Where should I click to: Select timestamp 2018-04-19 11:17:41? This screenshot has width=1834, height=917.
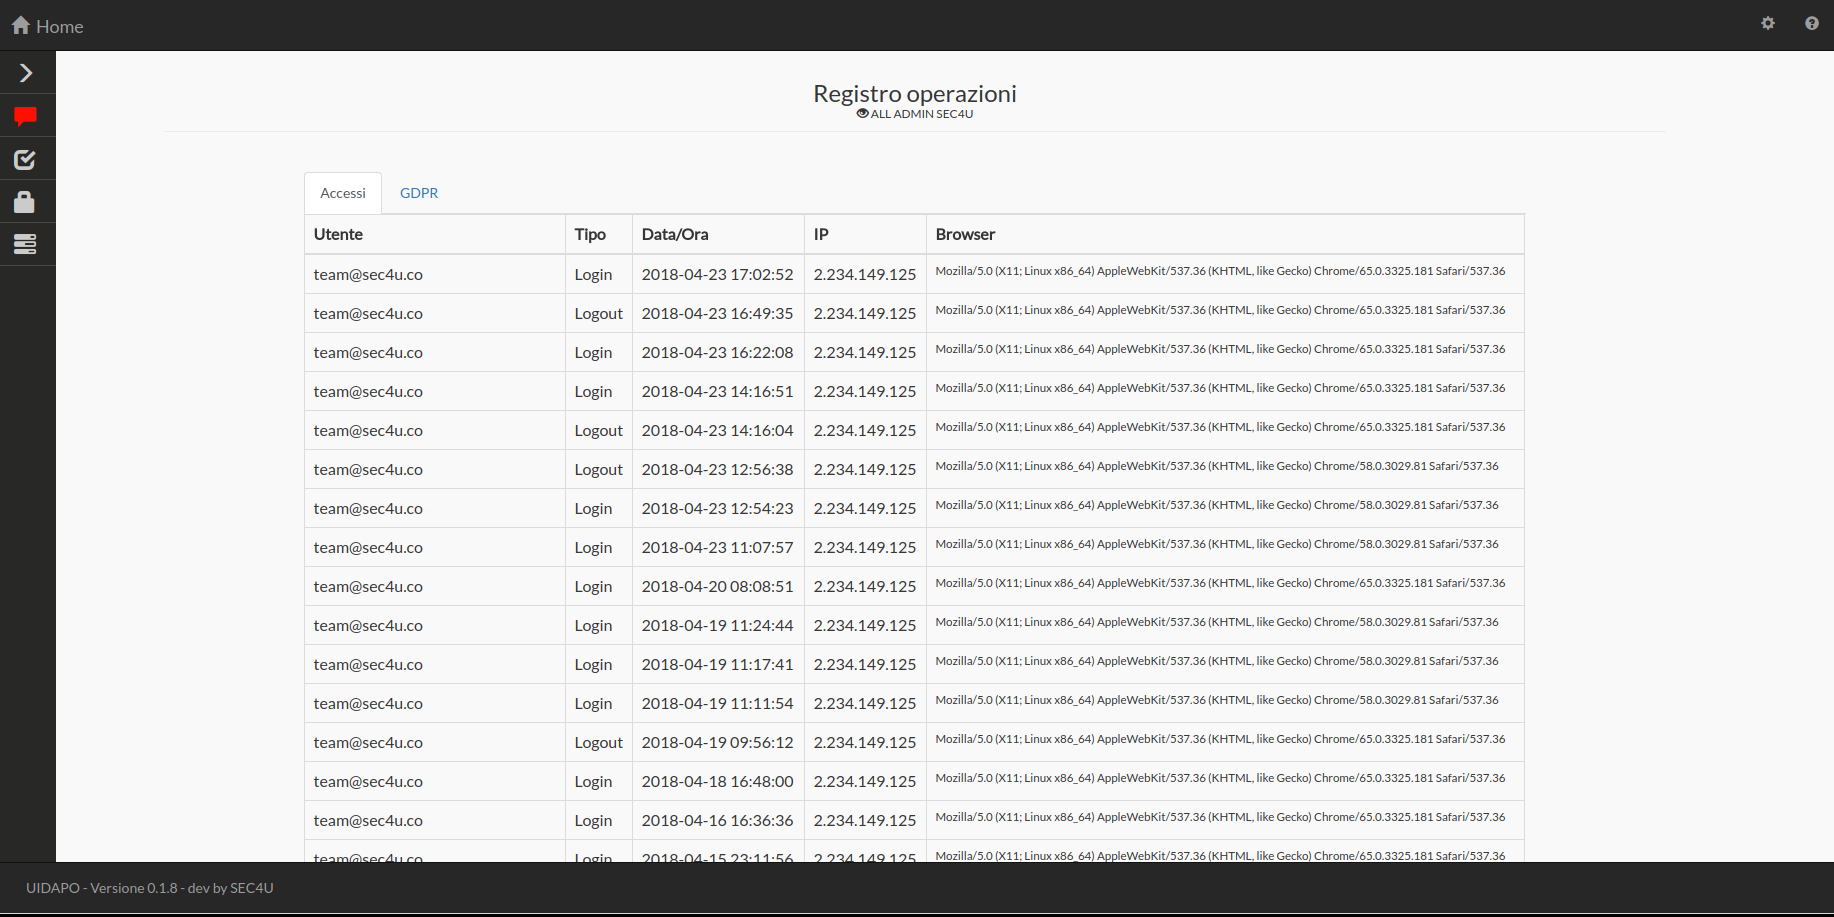[x=717, y=664]
